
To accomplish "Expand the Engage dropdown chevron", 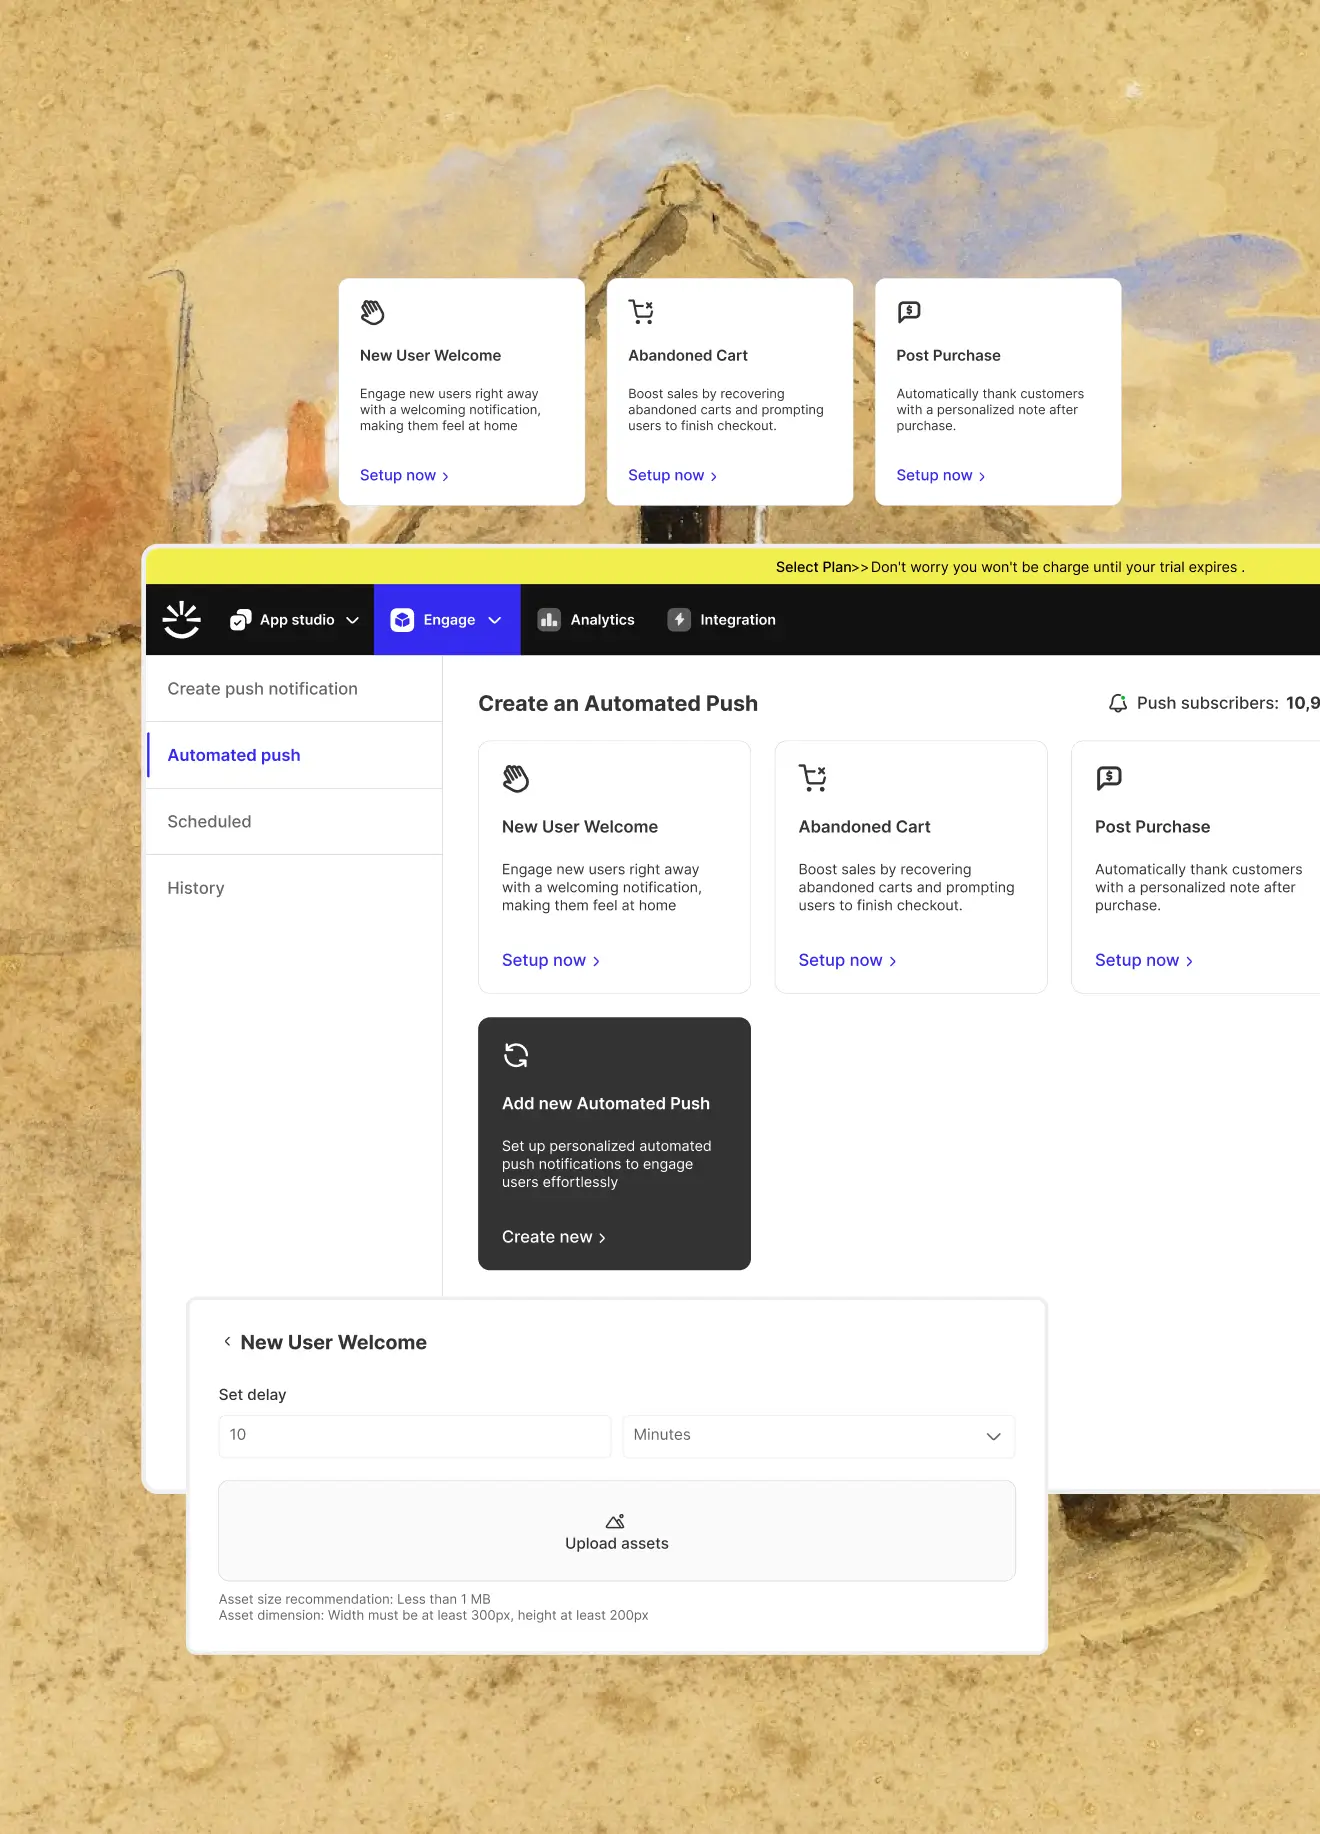I will pos(494,620).
